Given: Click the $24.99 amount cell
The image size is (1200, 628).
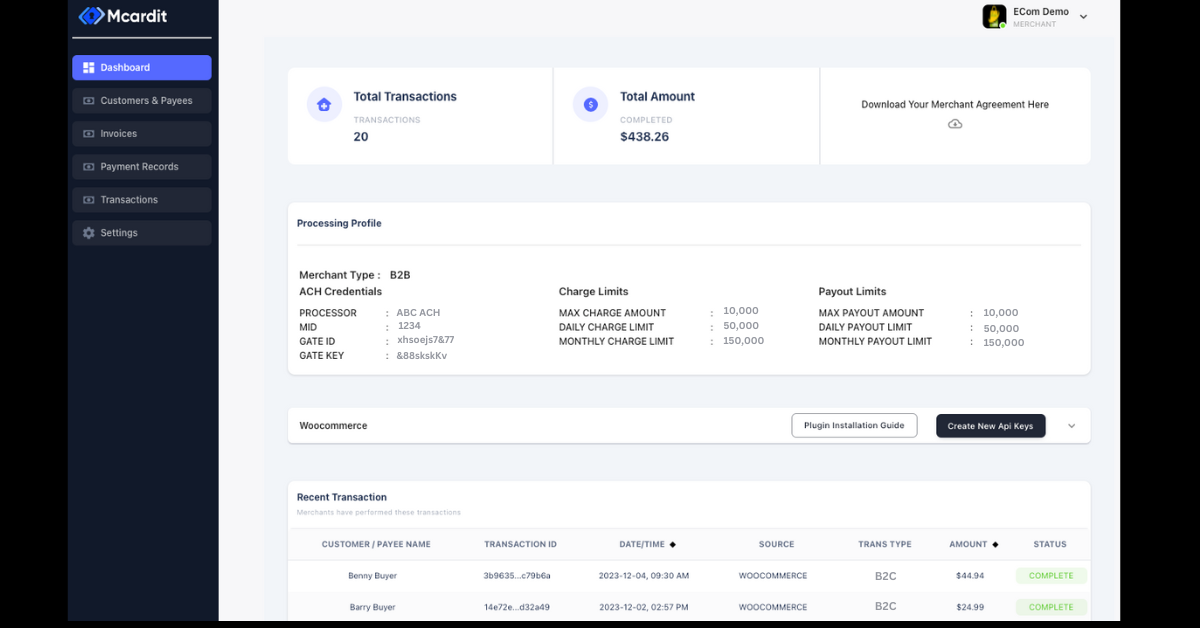Looking at the screenshot, I should click(x=970, y=607).
